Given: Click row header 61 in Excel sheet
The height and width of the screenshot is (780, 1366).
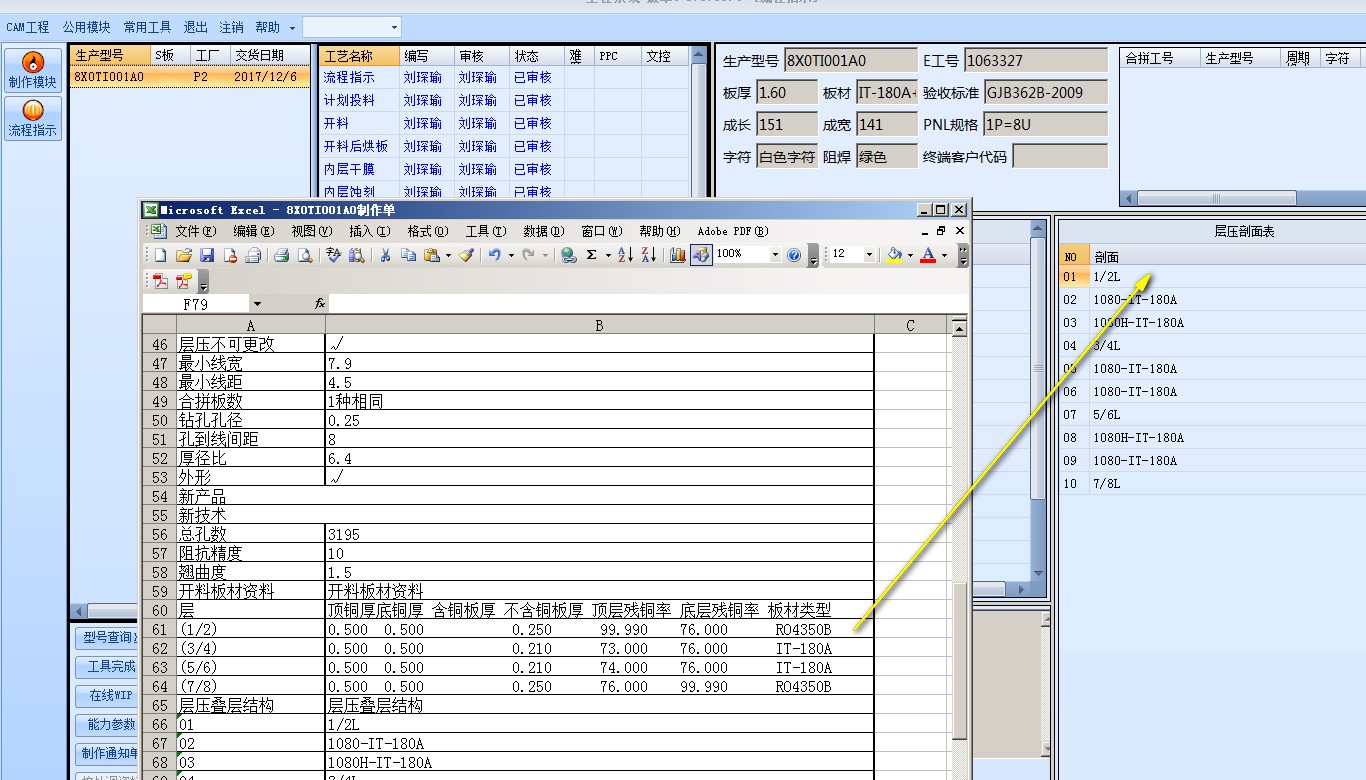Looking at the screenshot, I should click(x=159, y=629).
